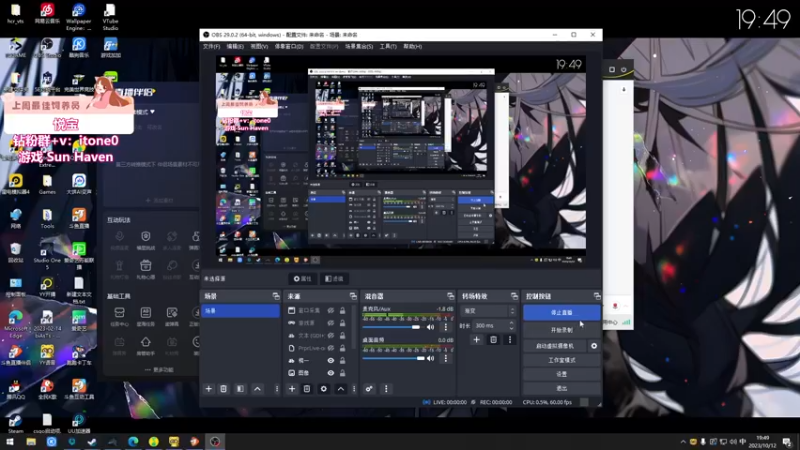Undock the 场景 panel with its float icon

[276, 296]
